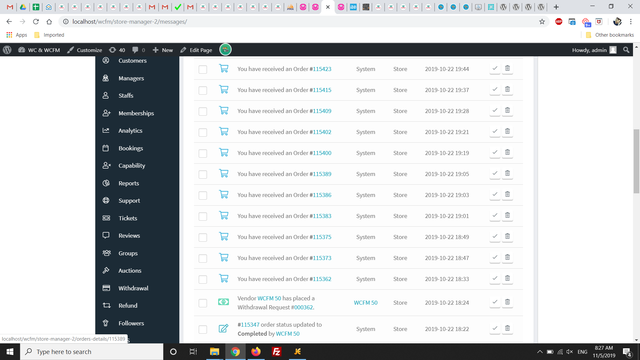Click Customize in the admin bar
640x360 pixels.
click(84, 50)
